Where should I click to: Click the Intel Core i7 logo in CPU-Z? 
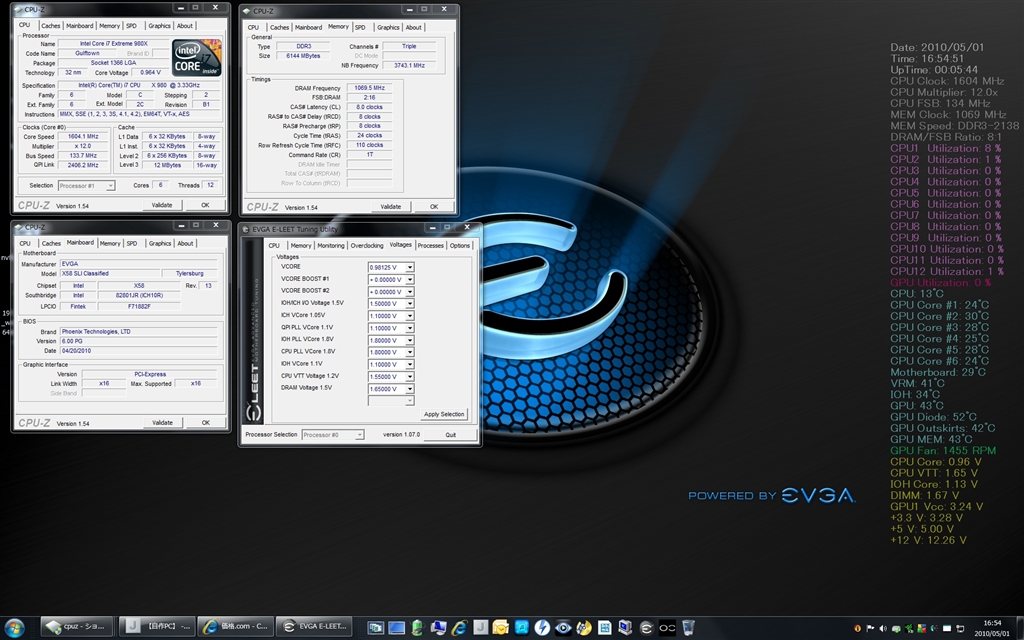(197, 57)
